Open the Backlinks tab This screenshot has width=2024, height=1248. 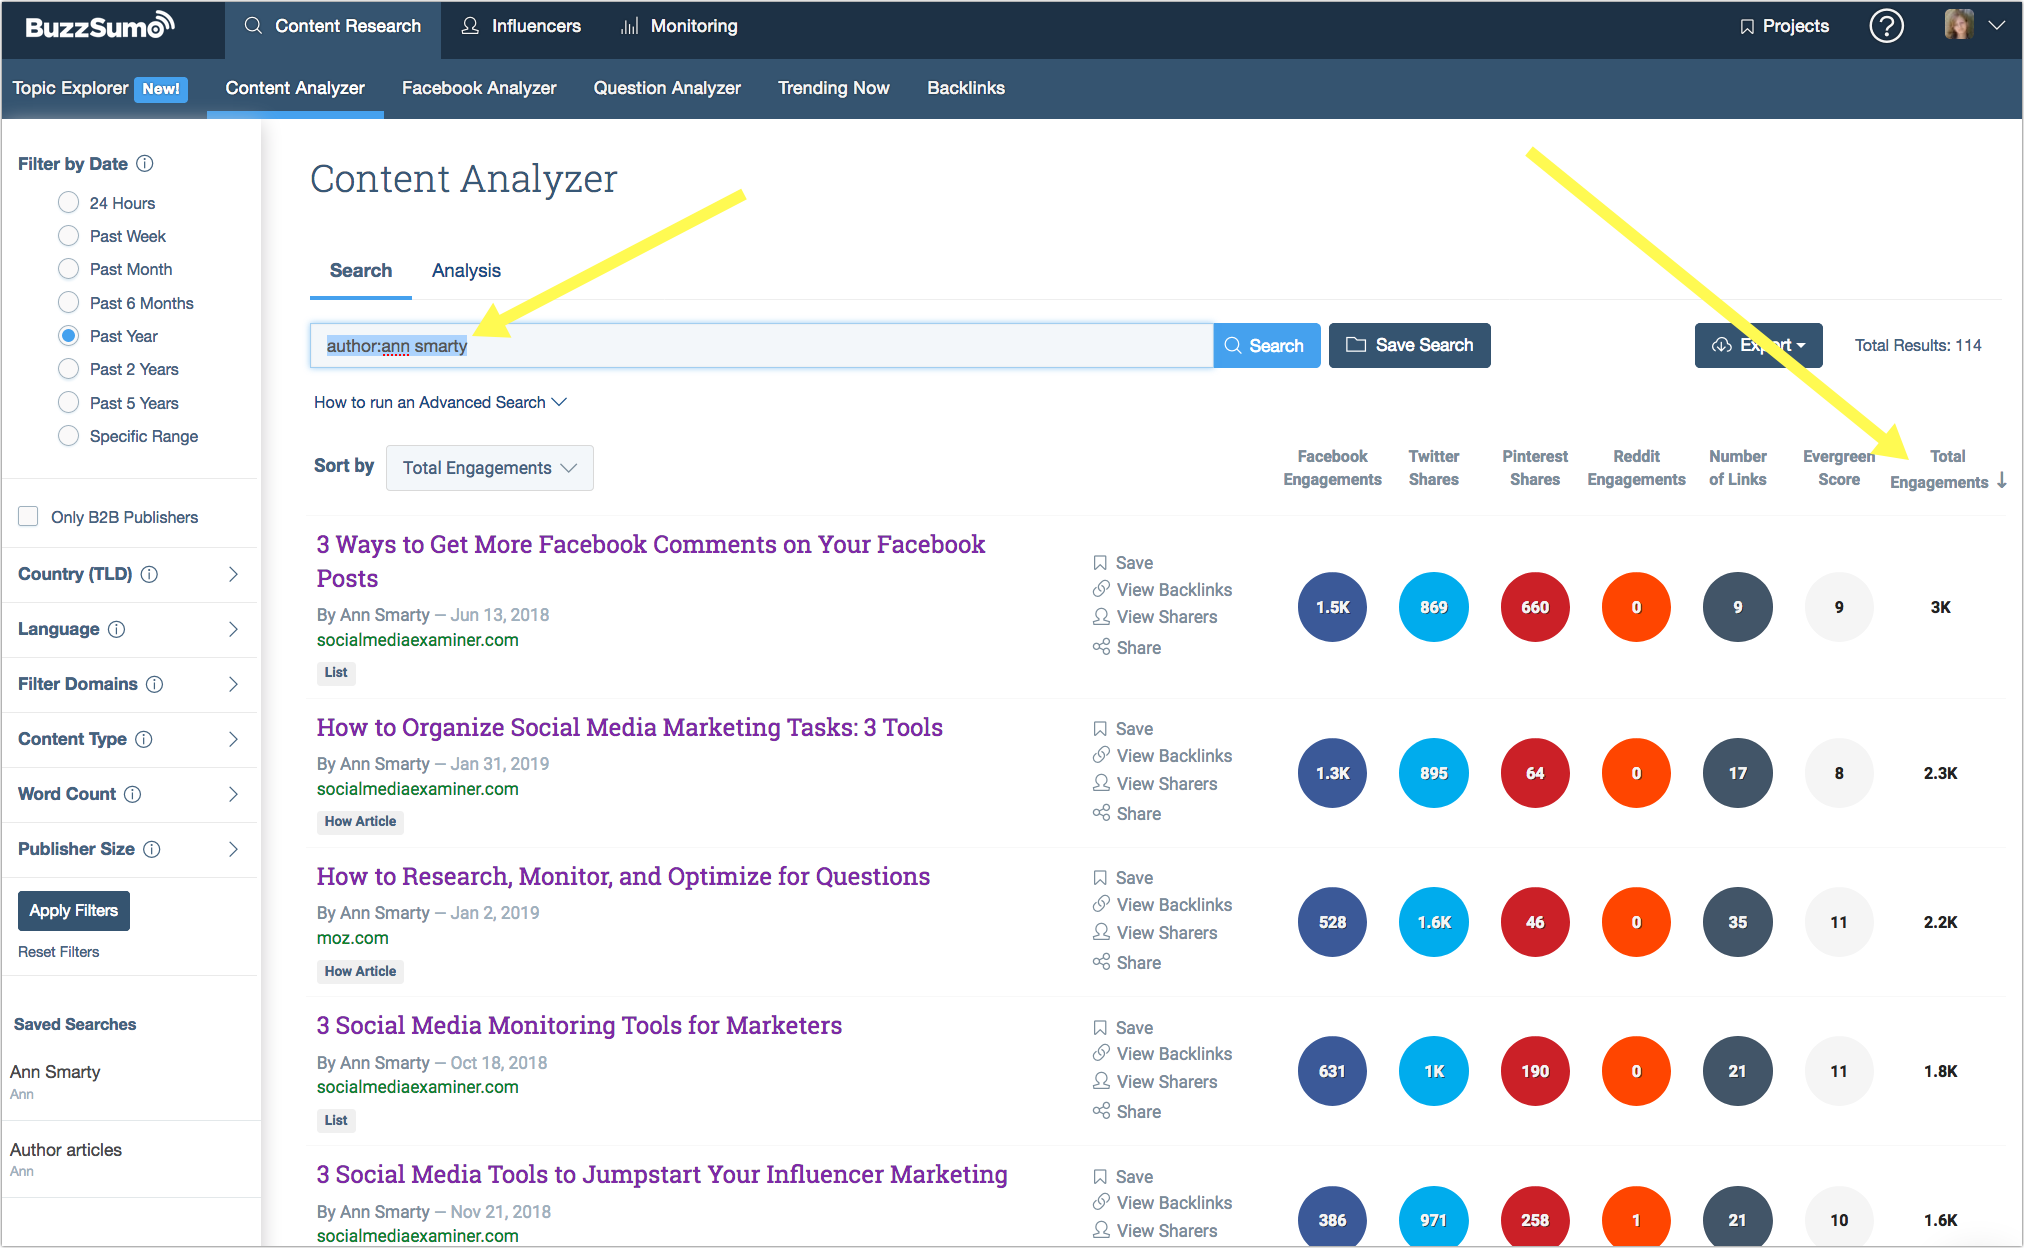click(x=965, y=88)
